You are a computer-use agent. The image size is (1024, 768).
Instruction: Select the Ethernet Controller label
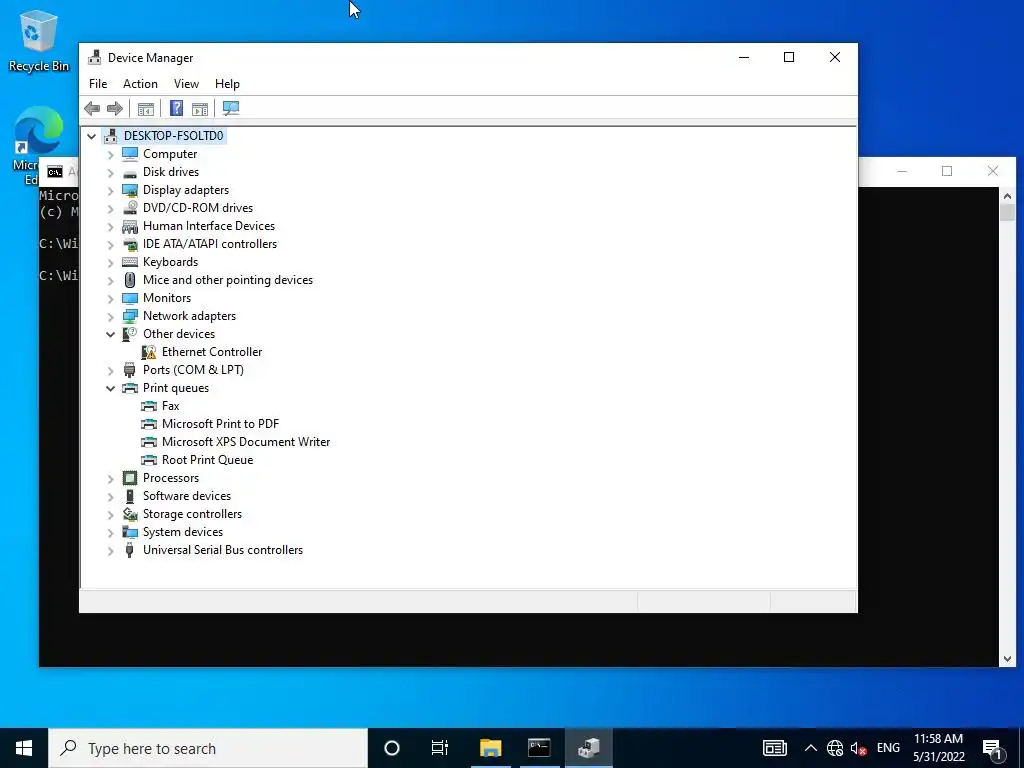[212, 352]
